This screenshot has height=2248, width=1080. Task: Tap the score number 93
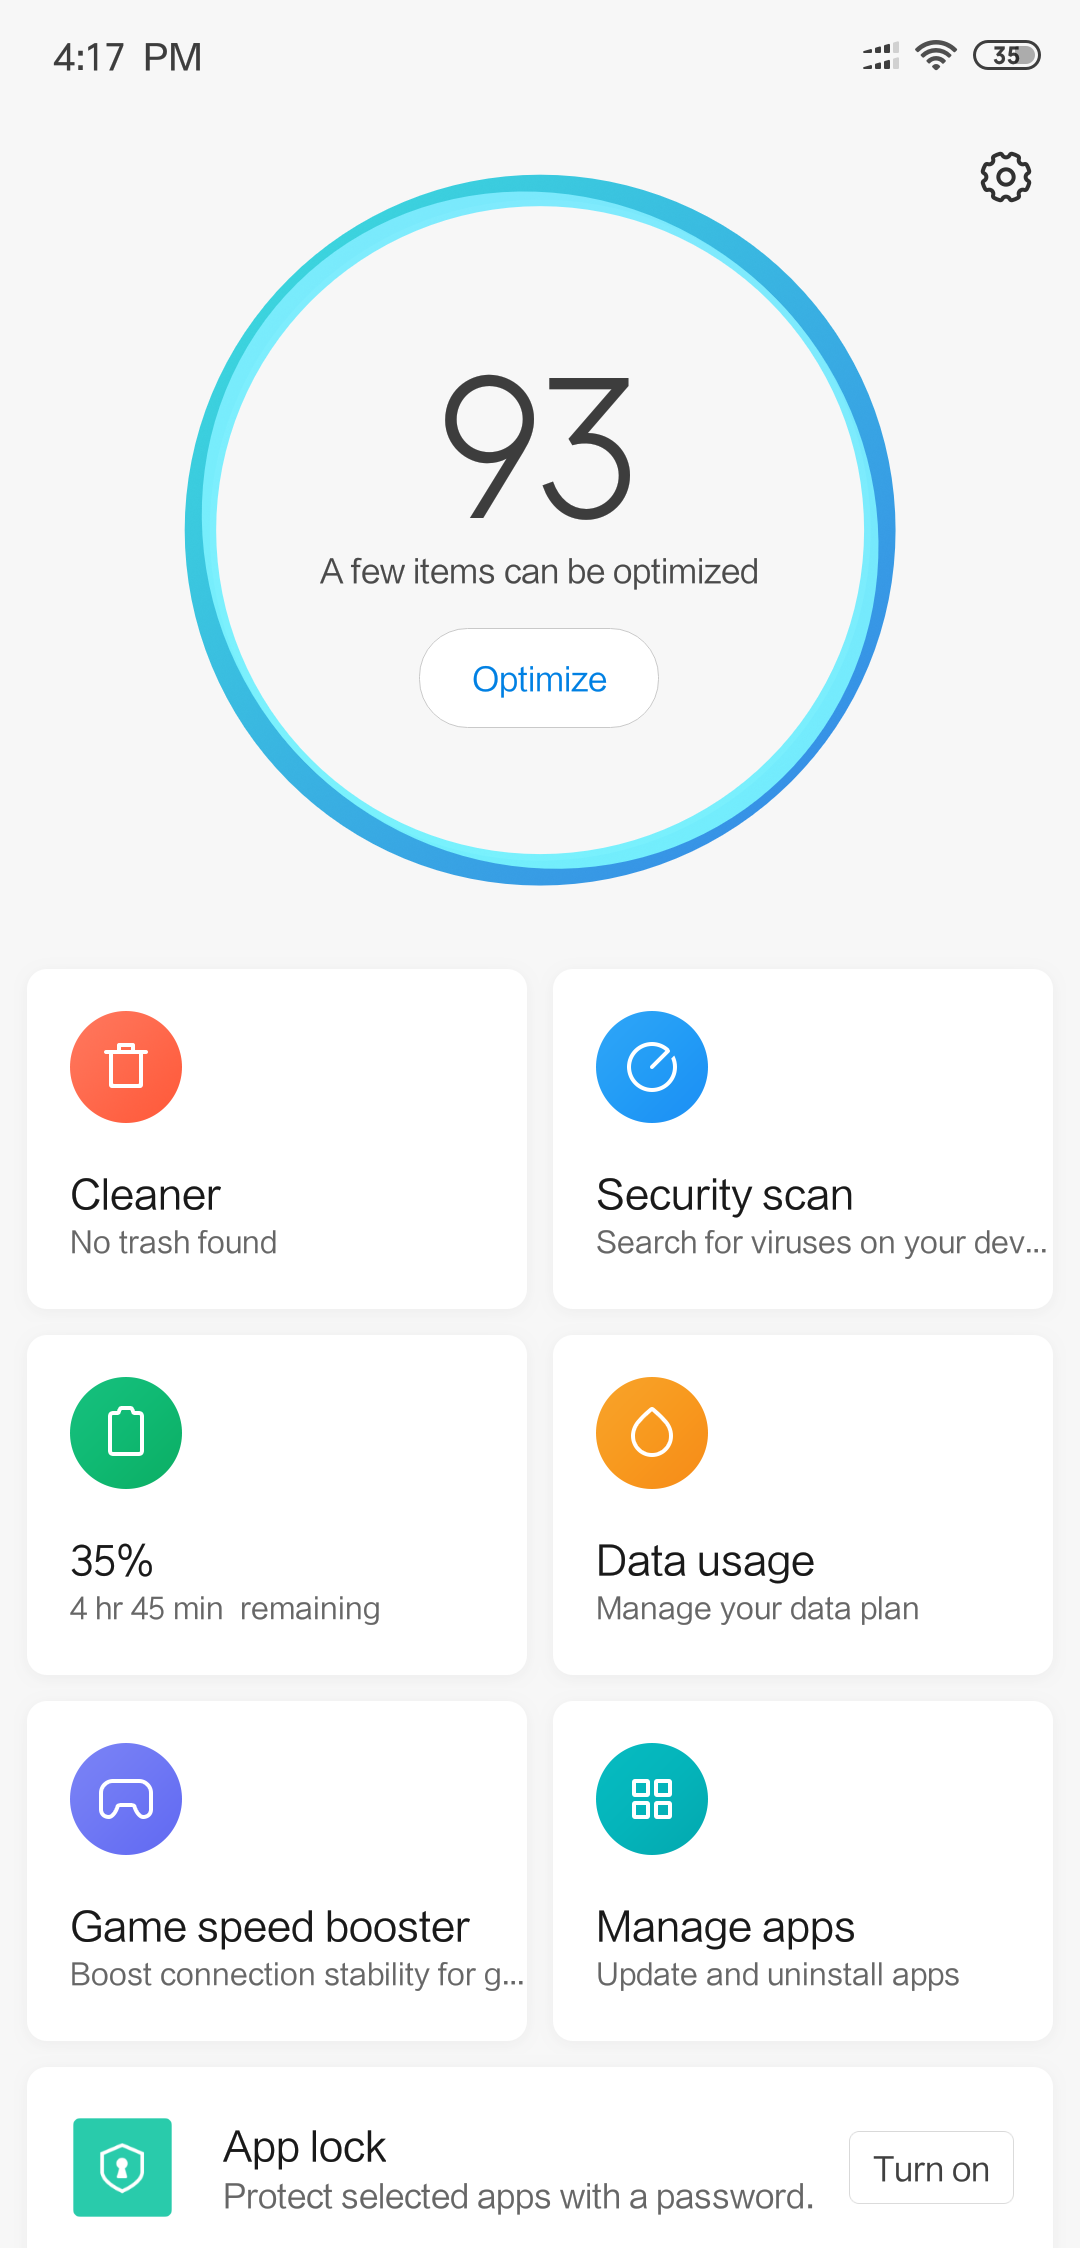click(x=539, y=448)
